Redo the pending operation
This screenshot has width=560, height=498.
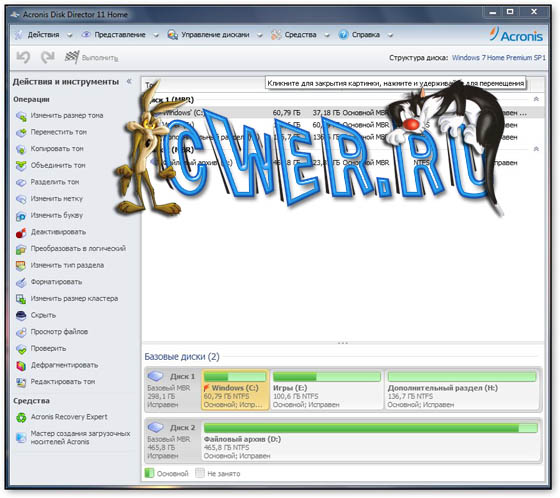coord(48,57)
